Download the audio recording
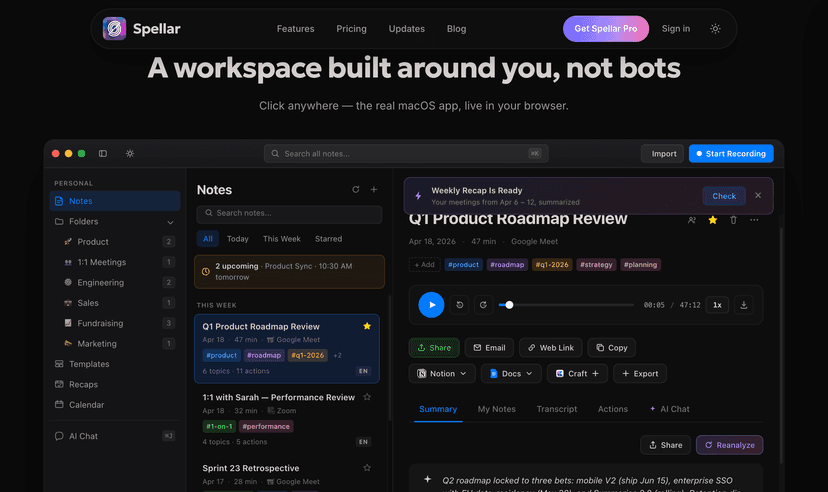828x492 pixels. coord(744,305)
